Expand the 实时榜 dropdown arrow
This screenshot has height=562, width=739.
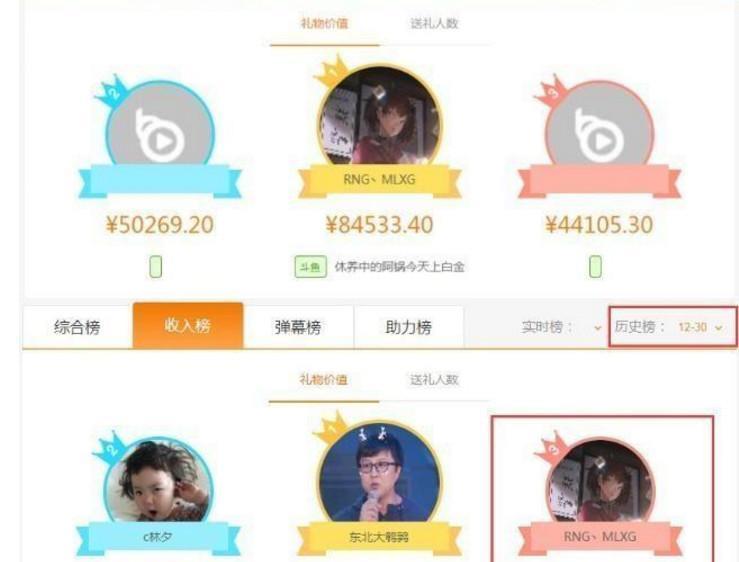point(598,328)
